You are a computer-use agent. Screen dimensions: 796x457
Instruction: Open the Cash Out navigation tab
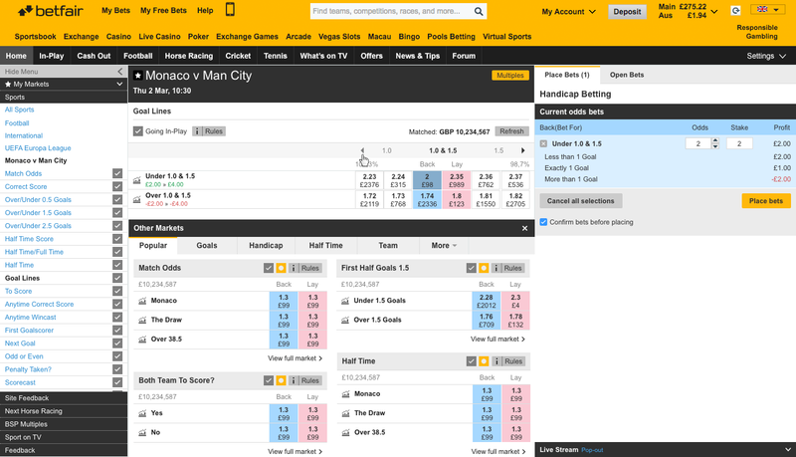(x=93, y=56)
